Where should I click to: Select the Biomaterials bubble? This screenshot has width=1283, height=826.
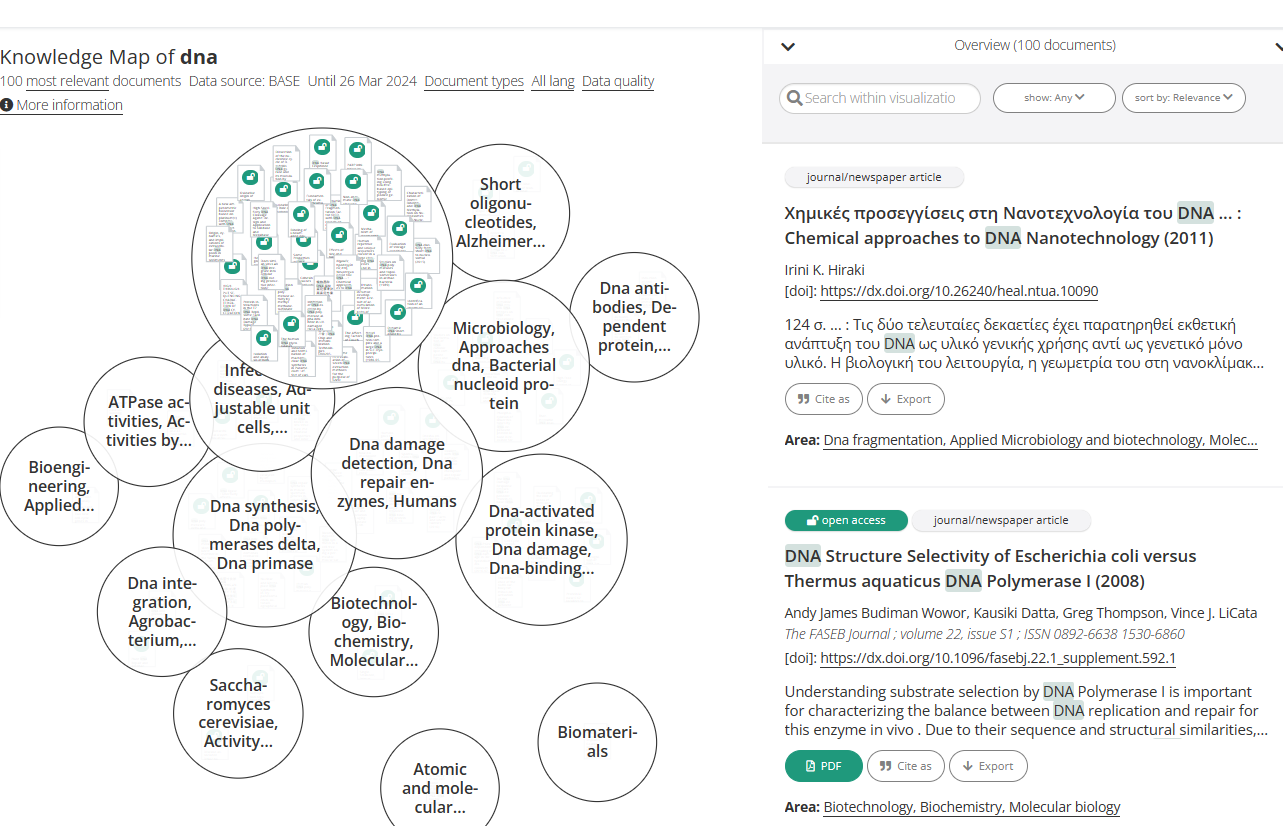pyautogui.click(x=597, y=742)
